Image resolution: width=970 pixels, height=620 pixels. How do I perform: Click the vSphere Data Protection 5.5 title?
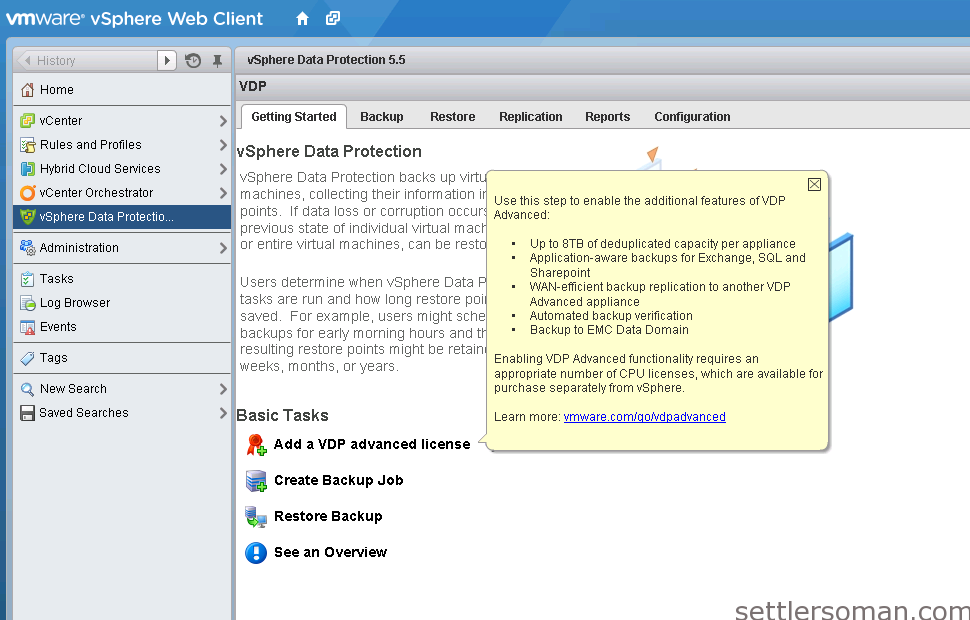click(326, 60)
